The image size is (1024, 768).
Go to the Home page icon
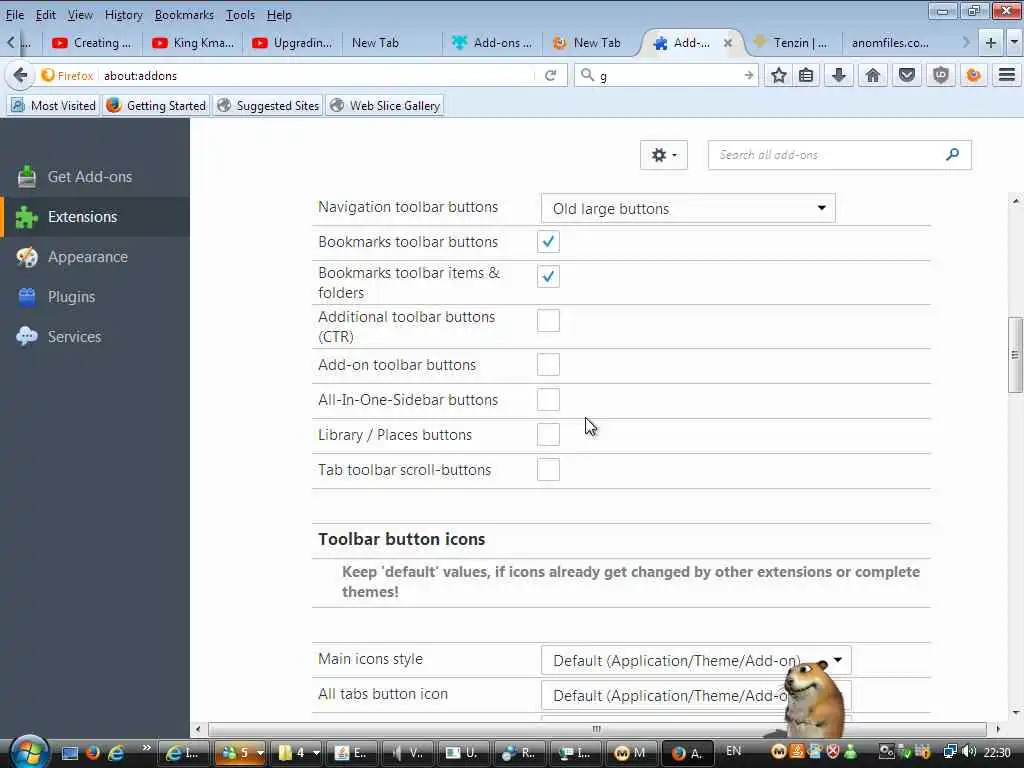coord(872,76)
